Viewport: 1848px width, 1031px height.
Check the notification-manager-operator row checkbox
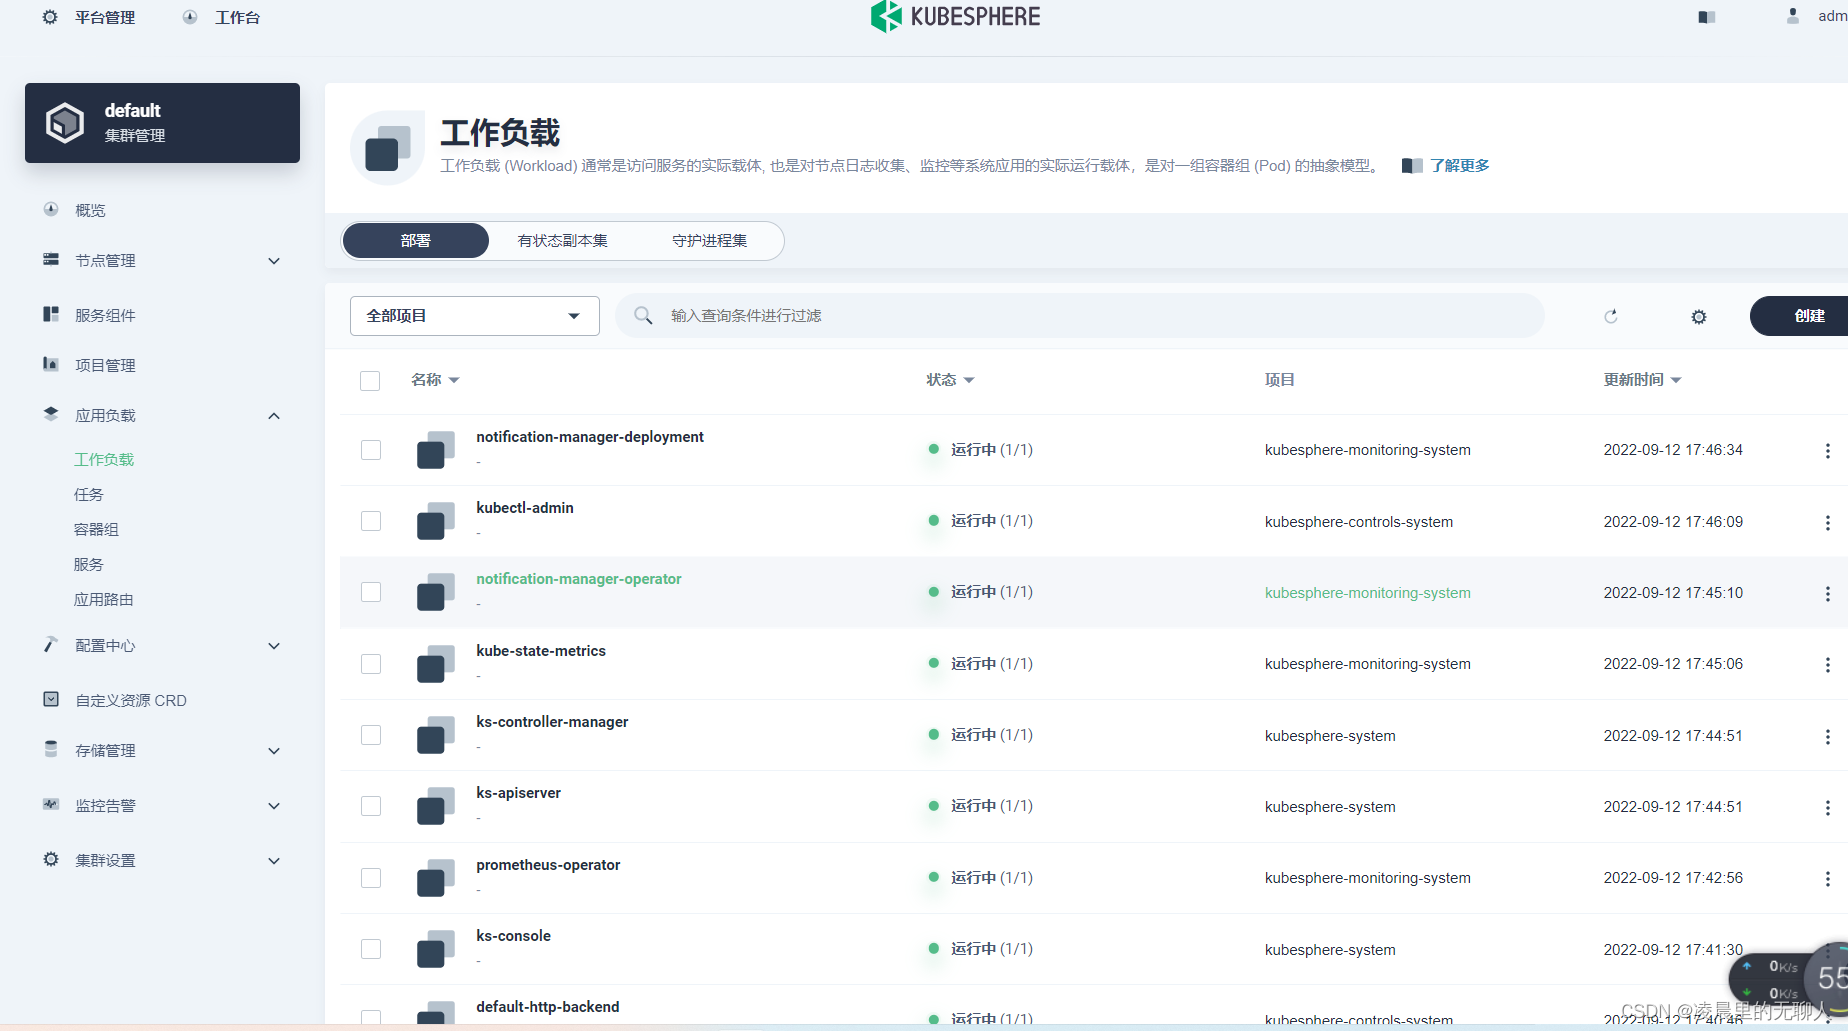coord(371,592)
